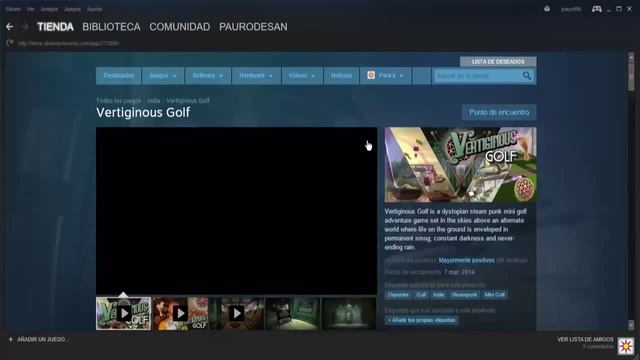Viewport: 640px width, 360px height.
Task: Go forward with the right arrow icon
Action: pyautogui.click(x=25, y=27)
